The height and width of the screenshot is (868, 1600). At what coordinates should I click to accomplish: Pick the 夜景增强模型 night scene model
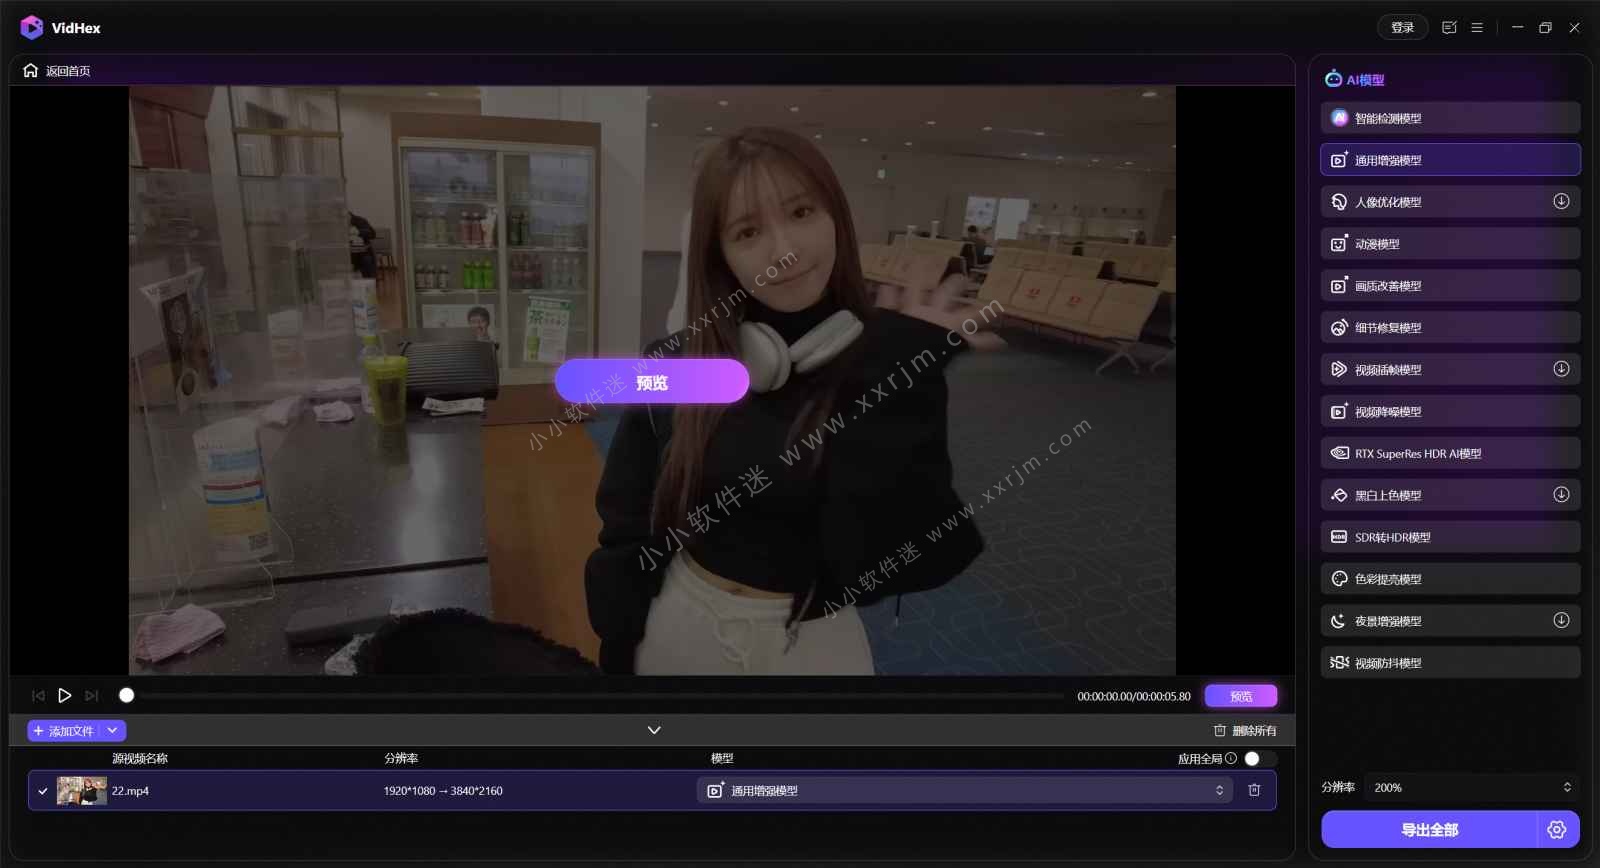click(1450, 621)
